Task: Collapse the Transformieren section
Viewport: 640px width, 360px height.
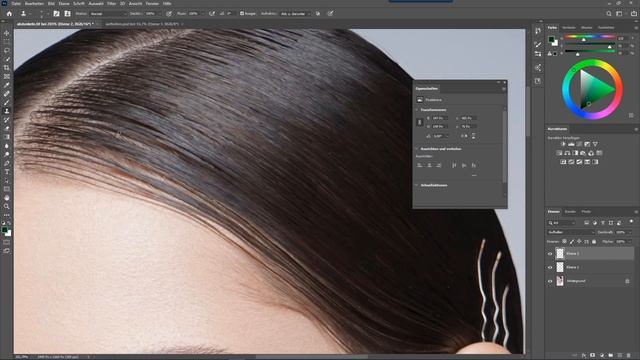Action: pyautogui.click(x=417, y=110)
